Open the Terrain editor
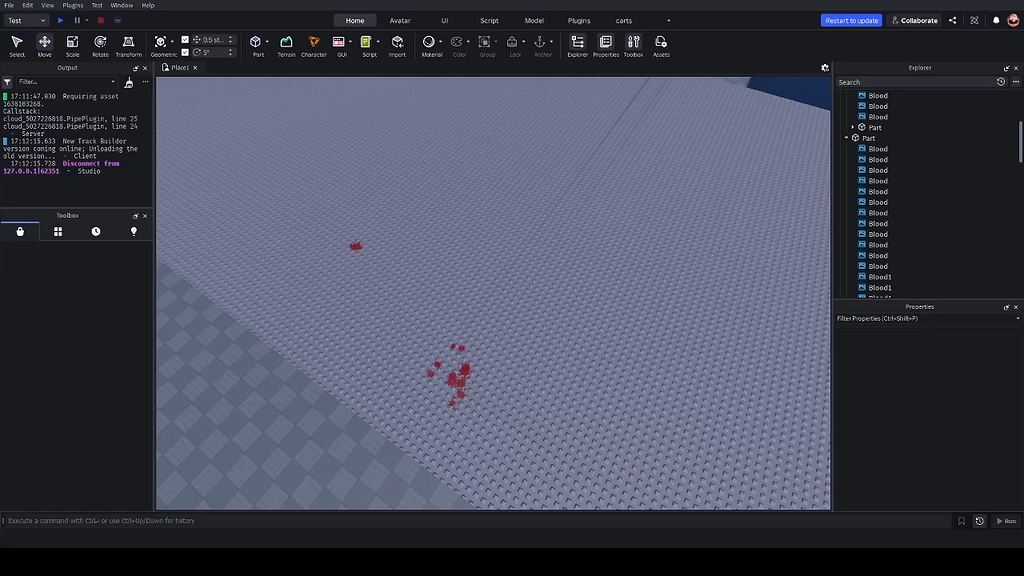1024x576 pixels. [286, 46]
